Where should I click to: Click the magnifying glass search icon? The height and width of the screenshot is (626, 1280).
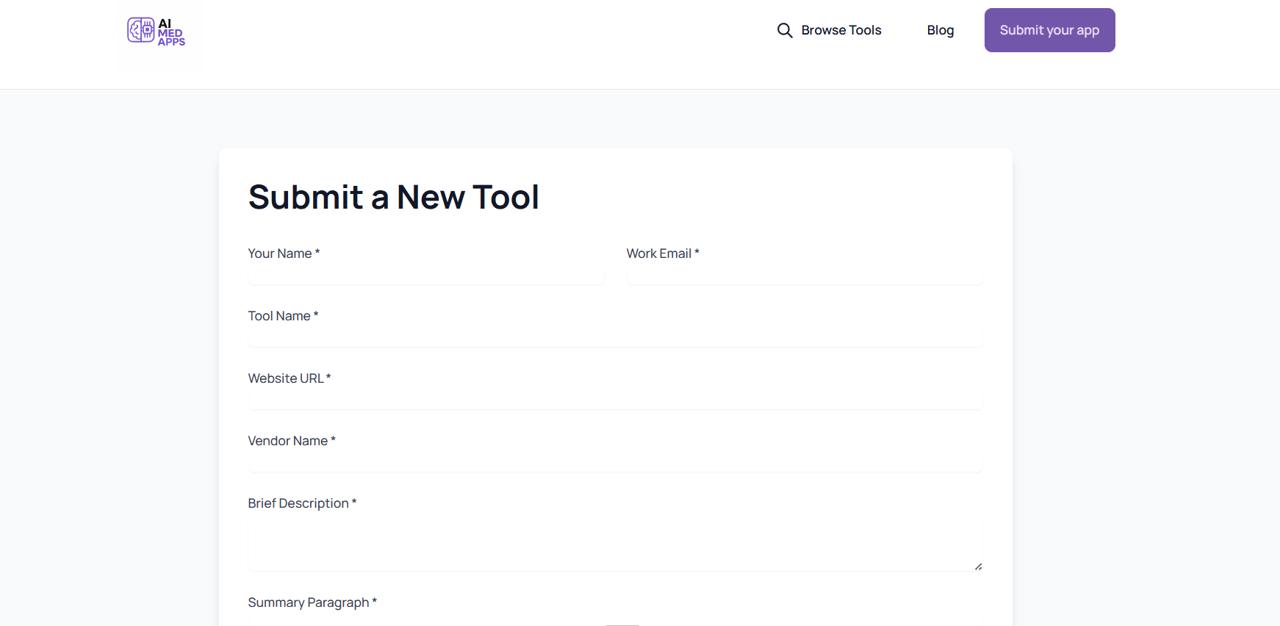785,30
